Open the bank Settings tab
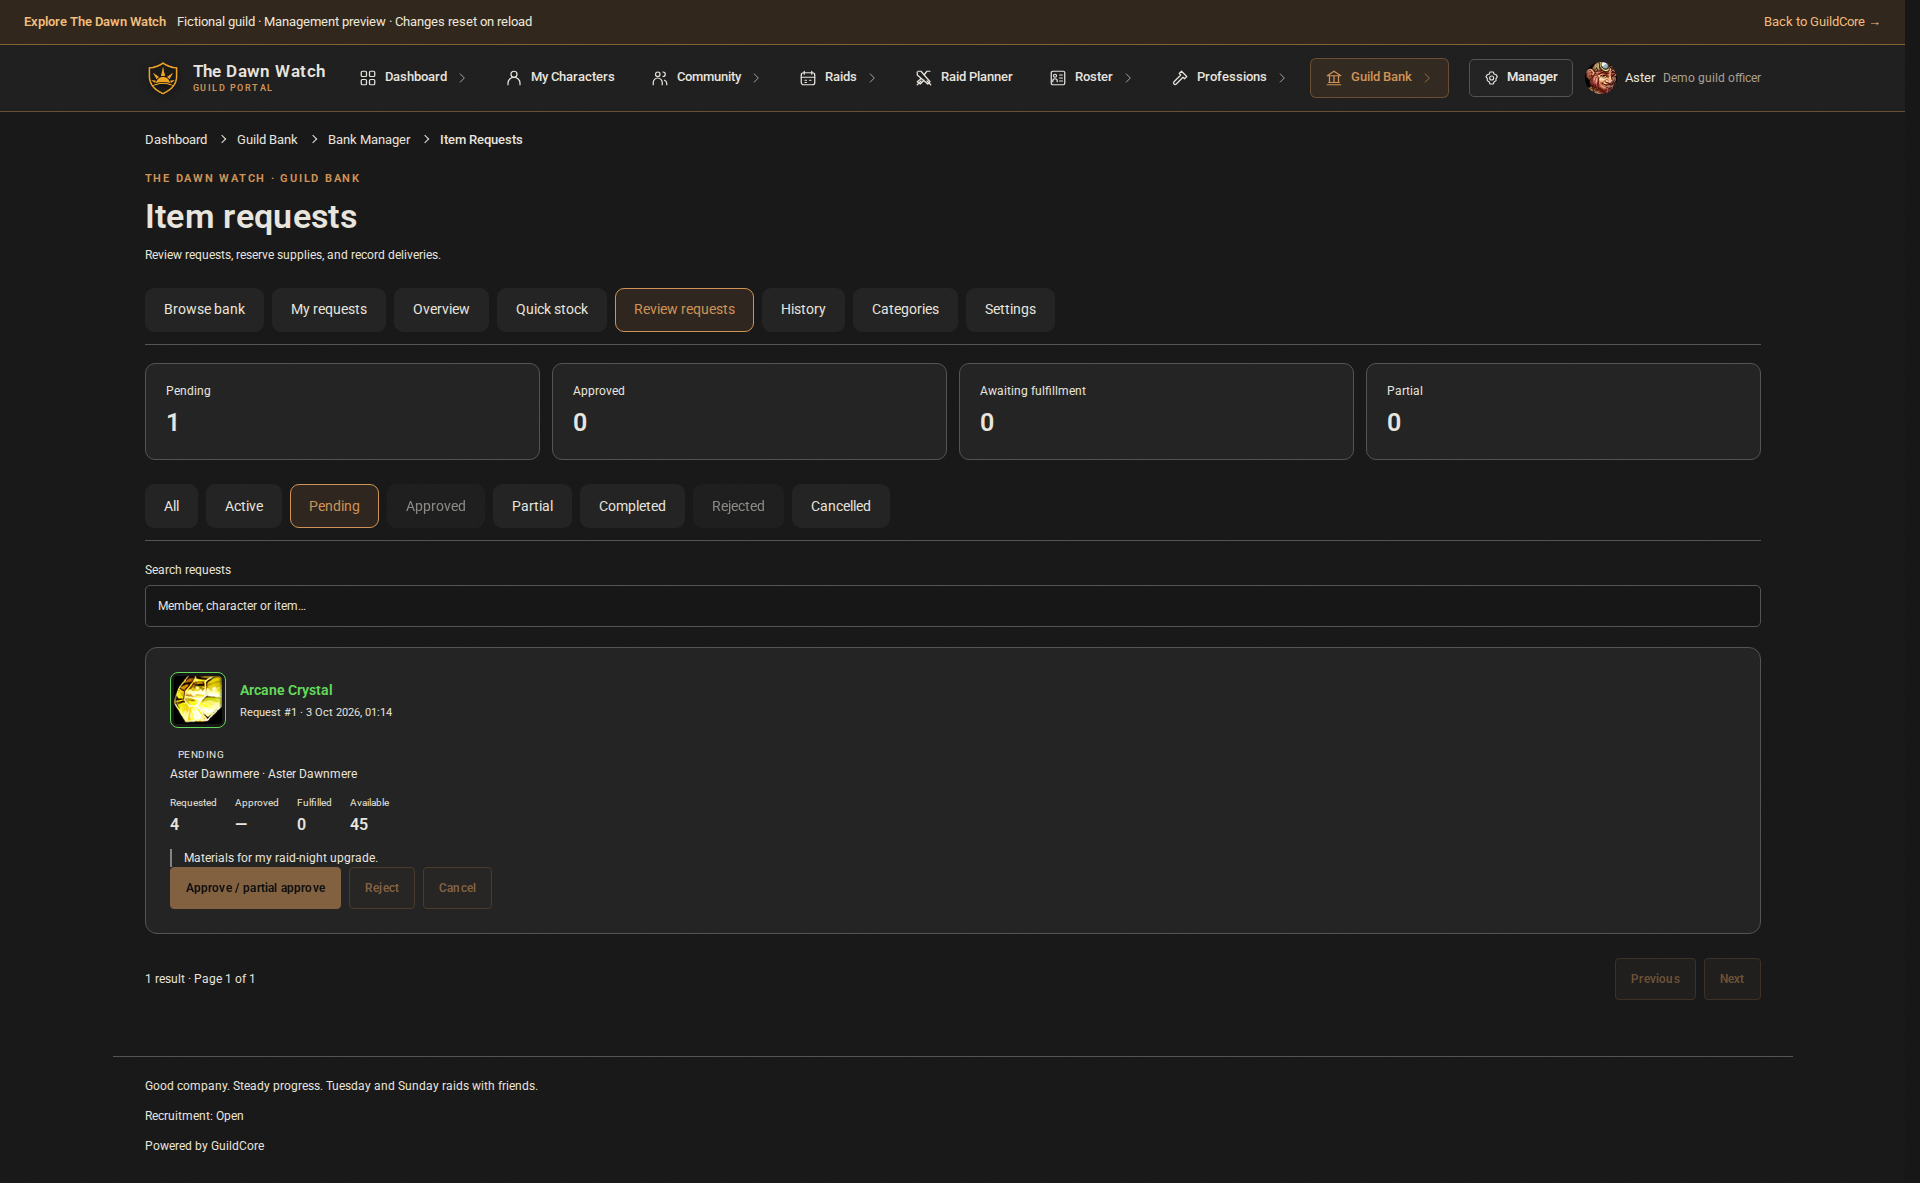This screenshot has height=1183, width=1920. 1010,310
